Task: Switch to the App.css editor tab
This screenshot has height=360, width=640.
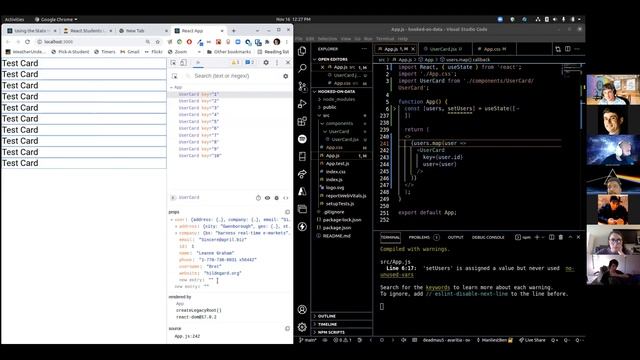Action: pos(494,49)
